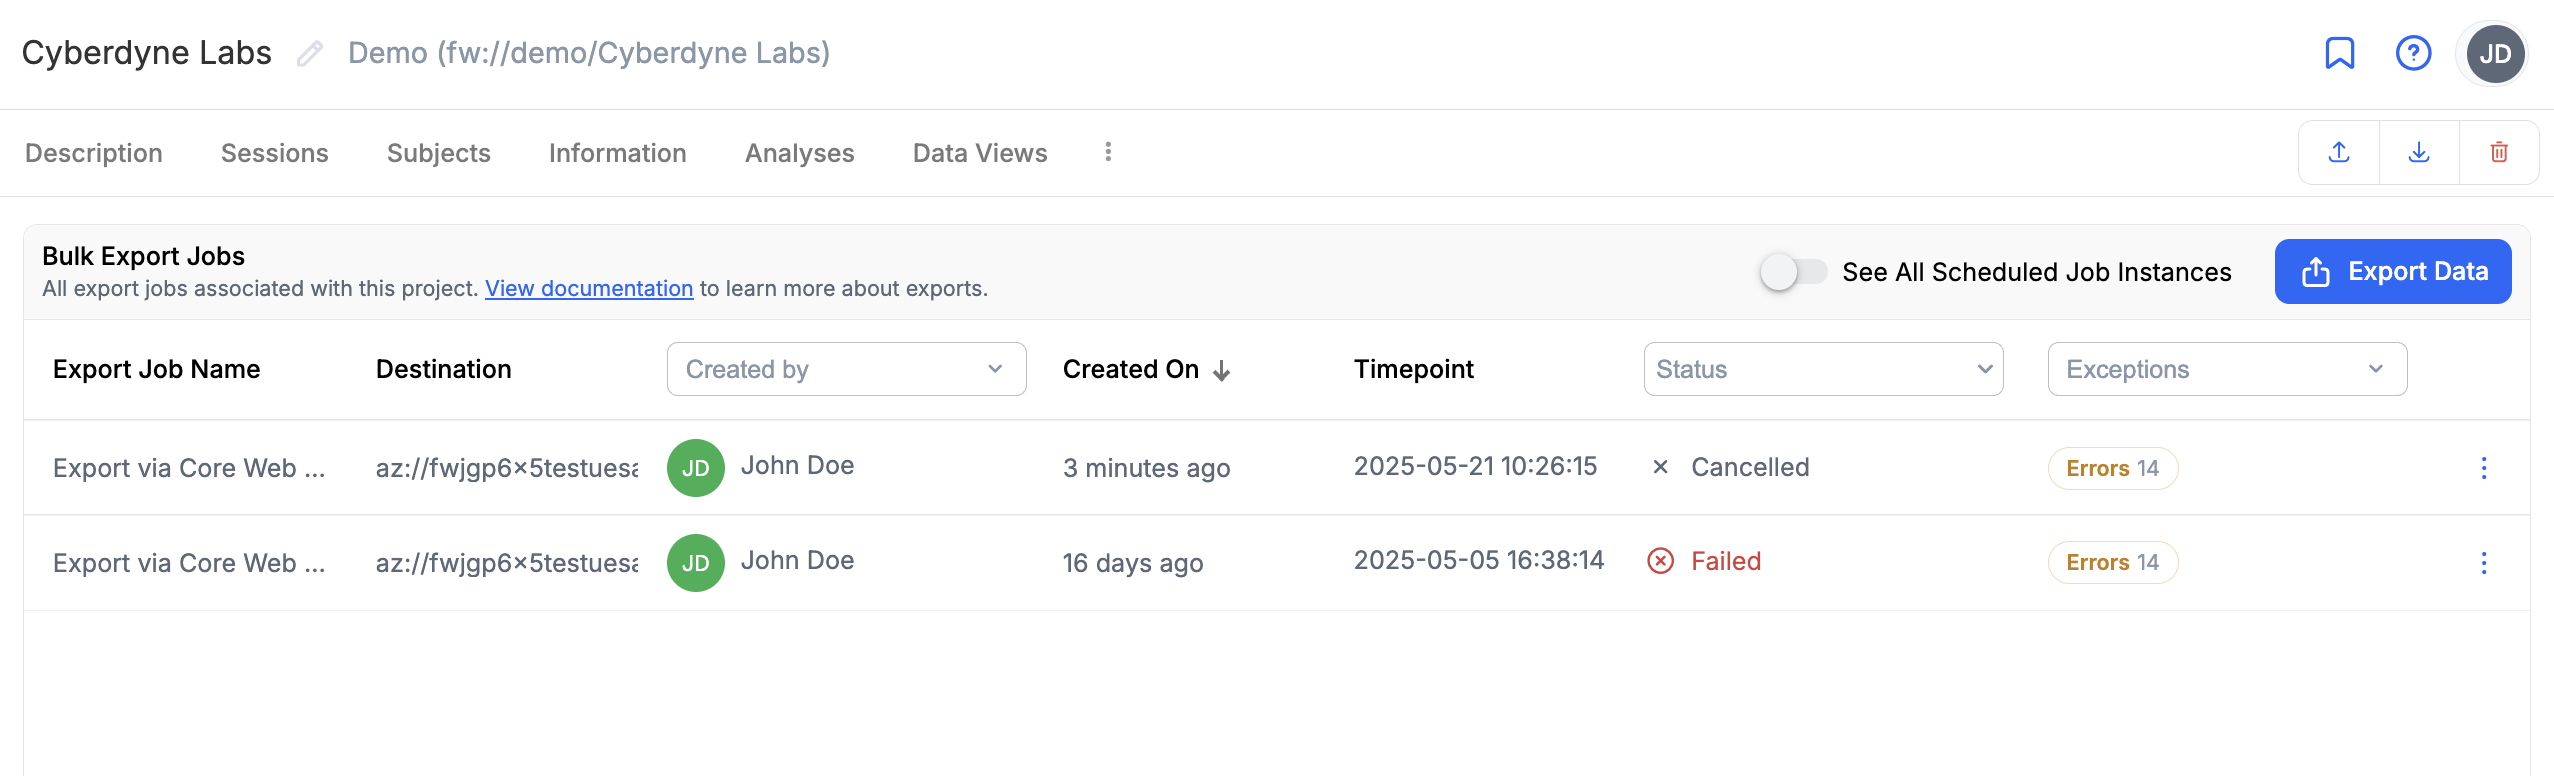2554x776 pixels.
Task: Click the red failed circle-x icon
Action: 1660,561
